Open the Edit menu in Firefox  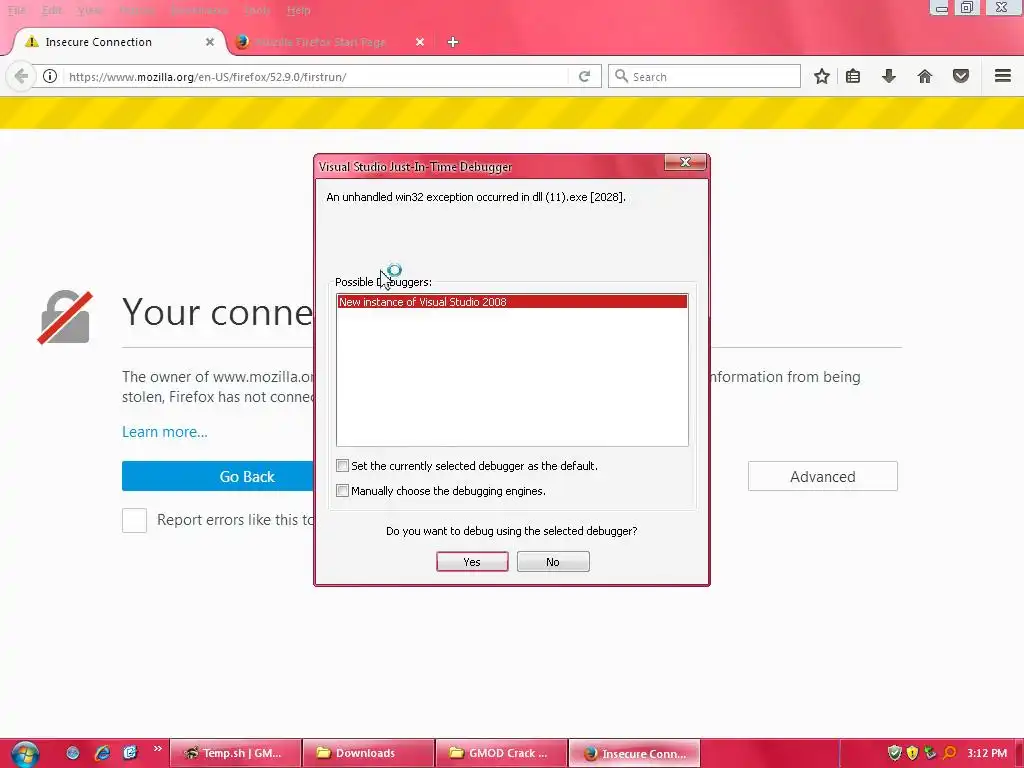52,10
